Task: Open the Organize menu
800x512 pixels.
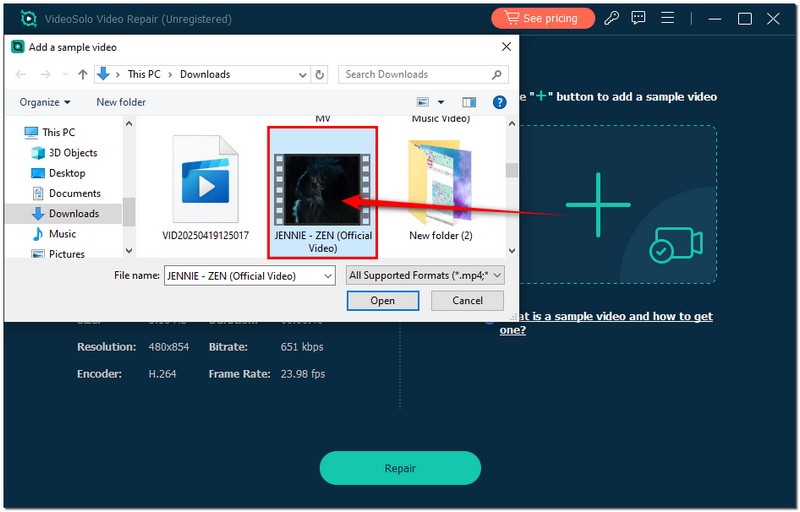Action: pyautogui.click(x=45, y=102)
